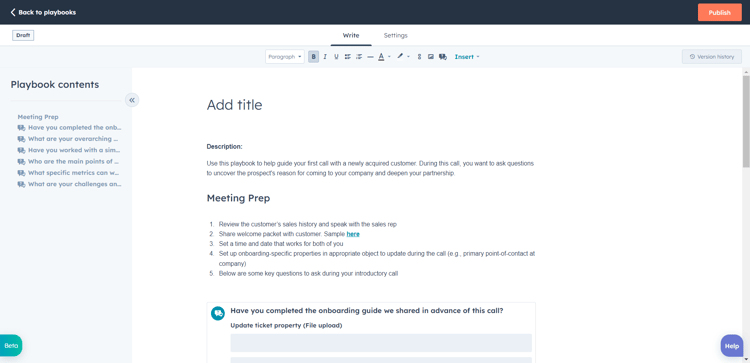Image resolution: width=750 pixels, height=363 pixels.
Task: Click 'Below are some key questions' list item
Action: point(309,274)
